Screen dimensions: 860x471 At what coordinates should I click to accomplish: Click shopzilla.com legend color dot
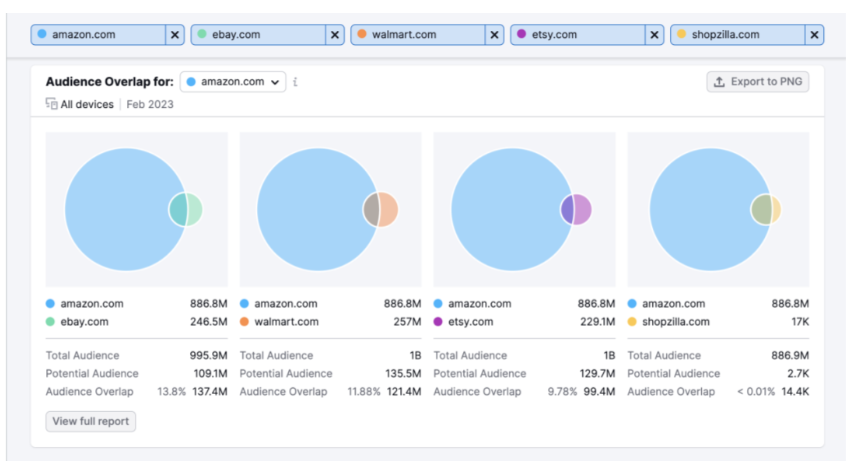(632, 322)
